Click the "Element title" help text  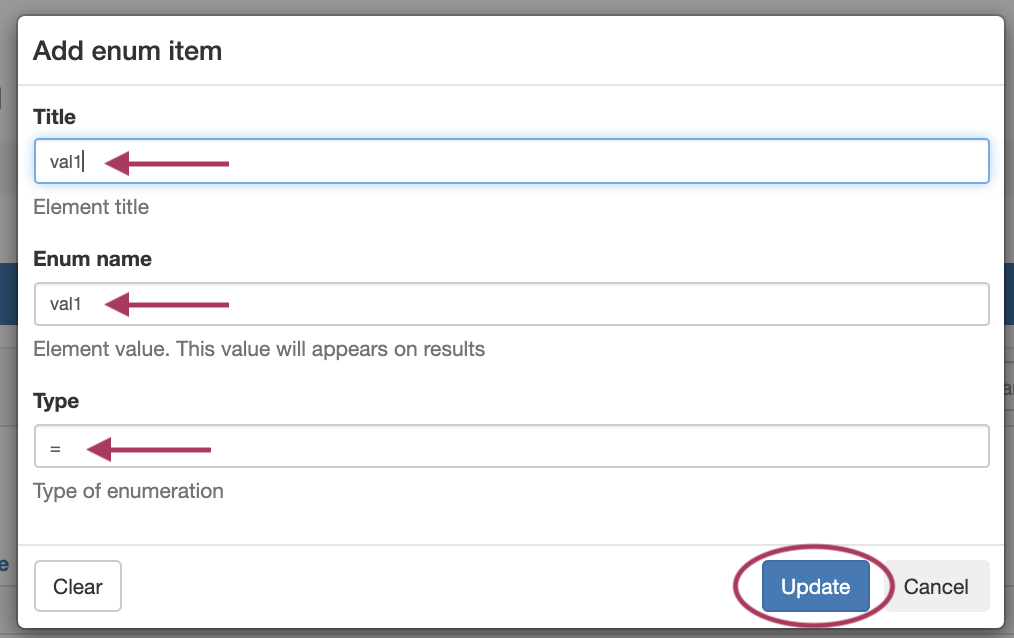[x=91, y=207]
